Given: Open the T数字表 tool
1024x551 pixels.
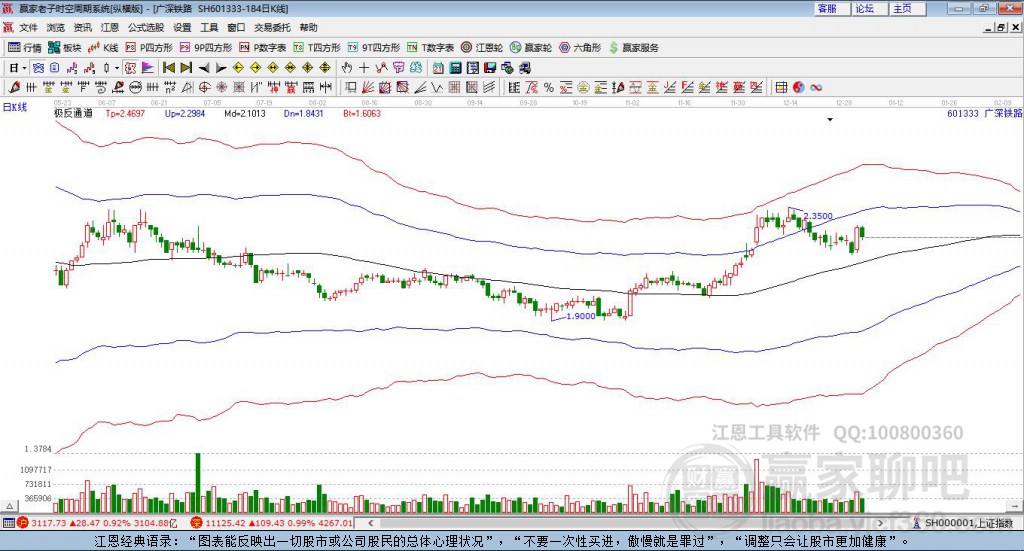Looking at the screenshot, I should click(430, 48).
